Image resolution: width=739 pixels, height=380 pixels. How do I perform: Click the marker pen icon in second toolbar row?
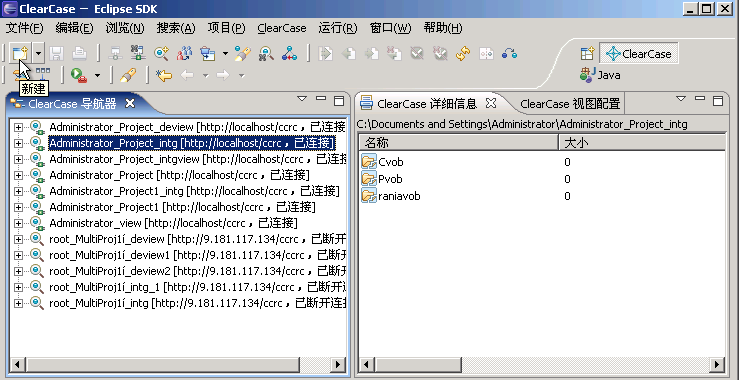pyautogui.click(x=128, y=75)
